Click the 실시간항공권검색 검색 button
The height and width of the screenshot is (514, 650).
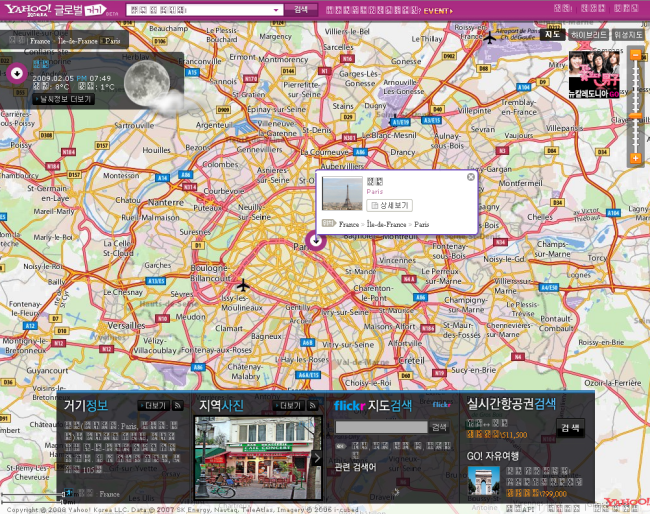point(570,428)
